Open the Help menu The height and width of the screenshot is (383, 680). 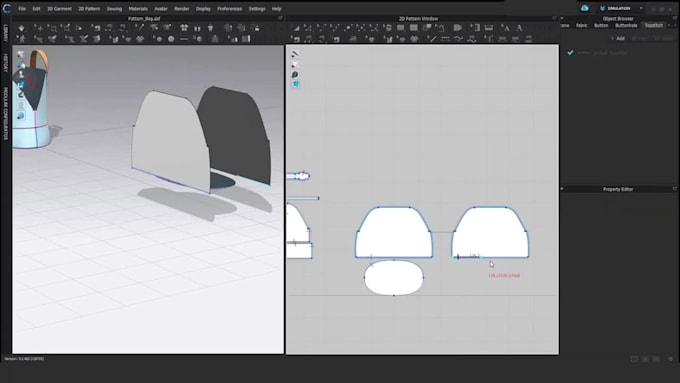pyautogui.click(x=276, y=9)
